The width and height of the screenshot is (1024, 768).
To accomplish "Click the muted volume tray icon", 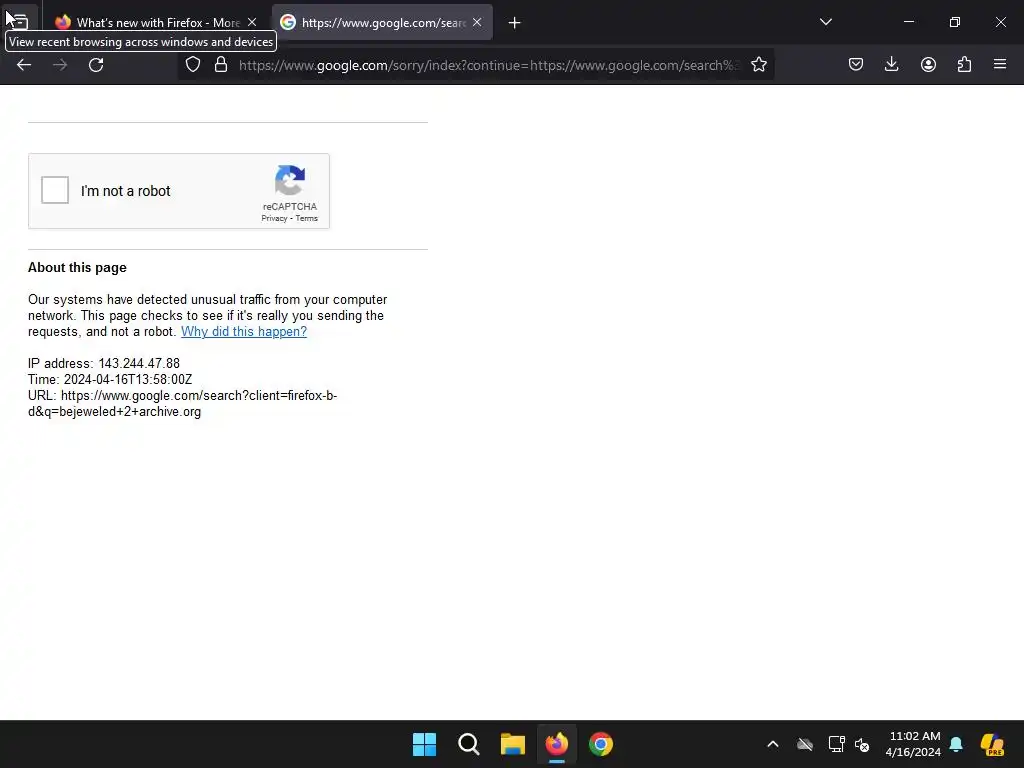I will [862, 744].
